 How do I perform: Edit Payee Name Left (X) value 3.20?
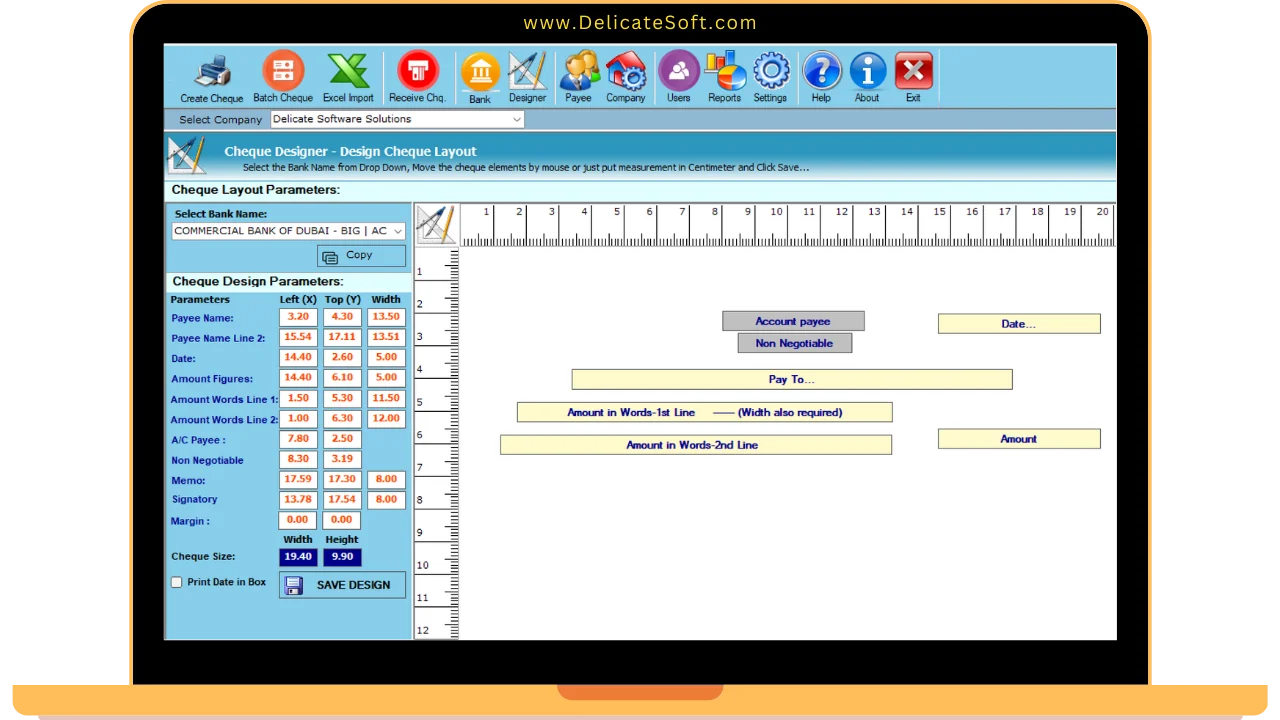298,317
